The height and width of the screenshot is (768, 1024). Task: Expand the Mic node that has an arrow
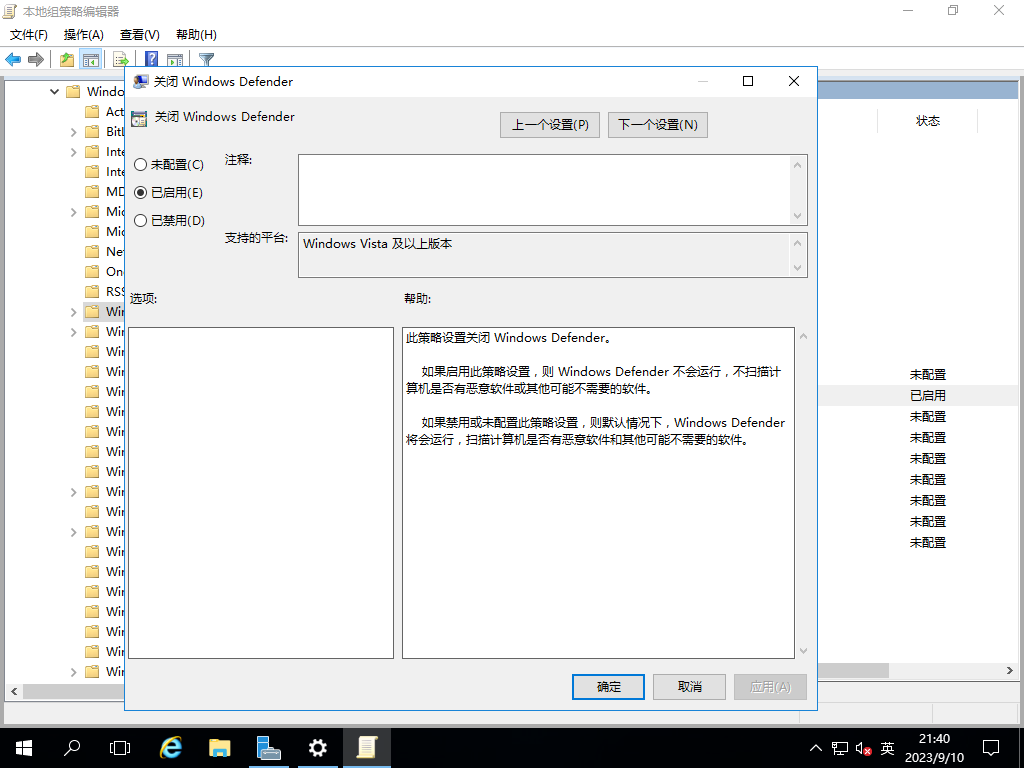click(73, 212)
